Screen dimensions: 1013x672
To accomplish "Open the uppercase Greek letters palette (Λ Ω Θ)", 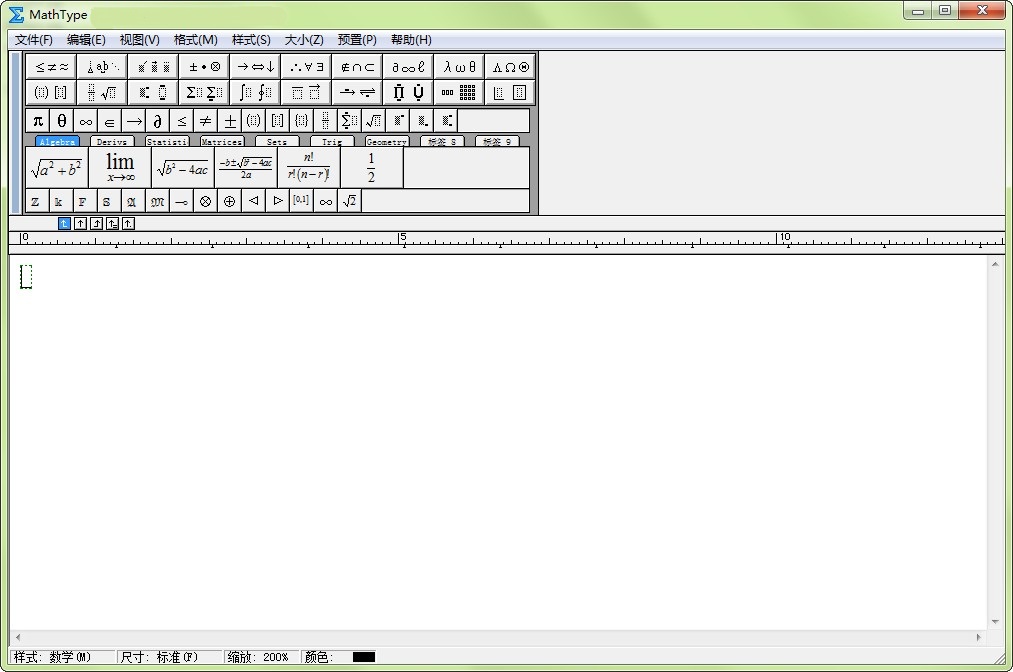I will (x=510, y=67).
